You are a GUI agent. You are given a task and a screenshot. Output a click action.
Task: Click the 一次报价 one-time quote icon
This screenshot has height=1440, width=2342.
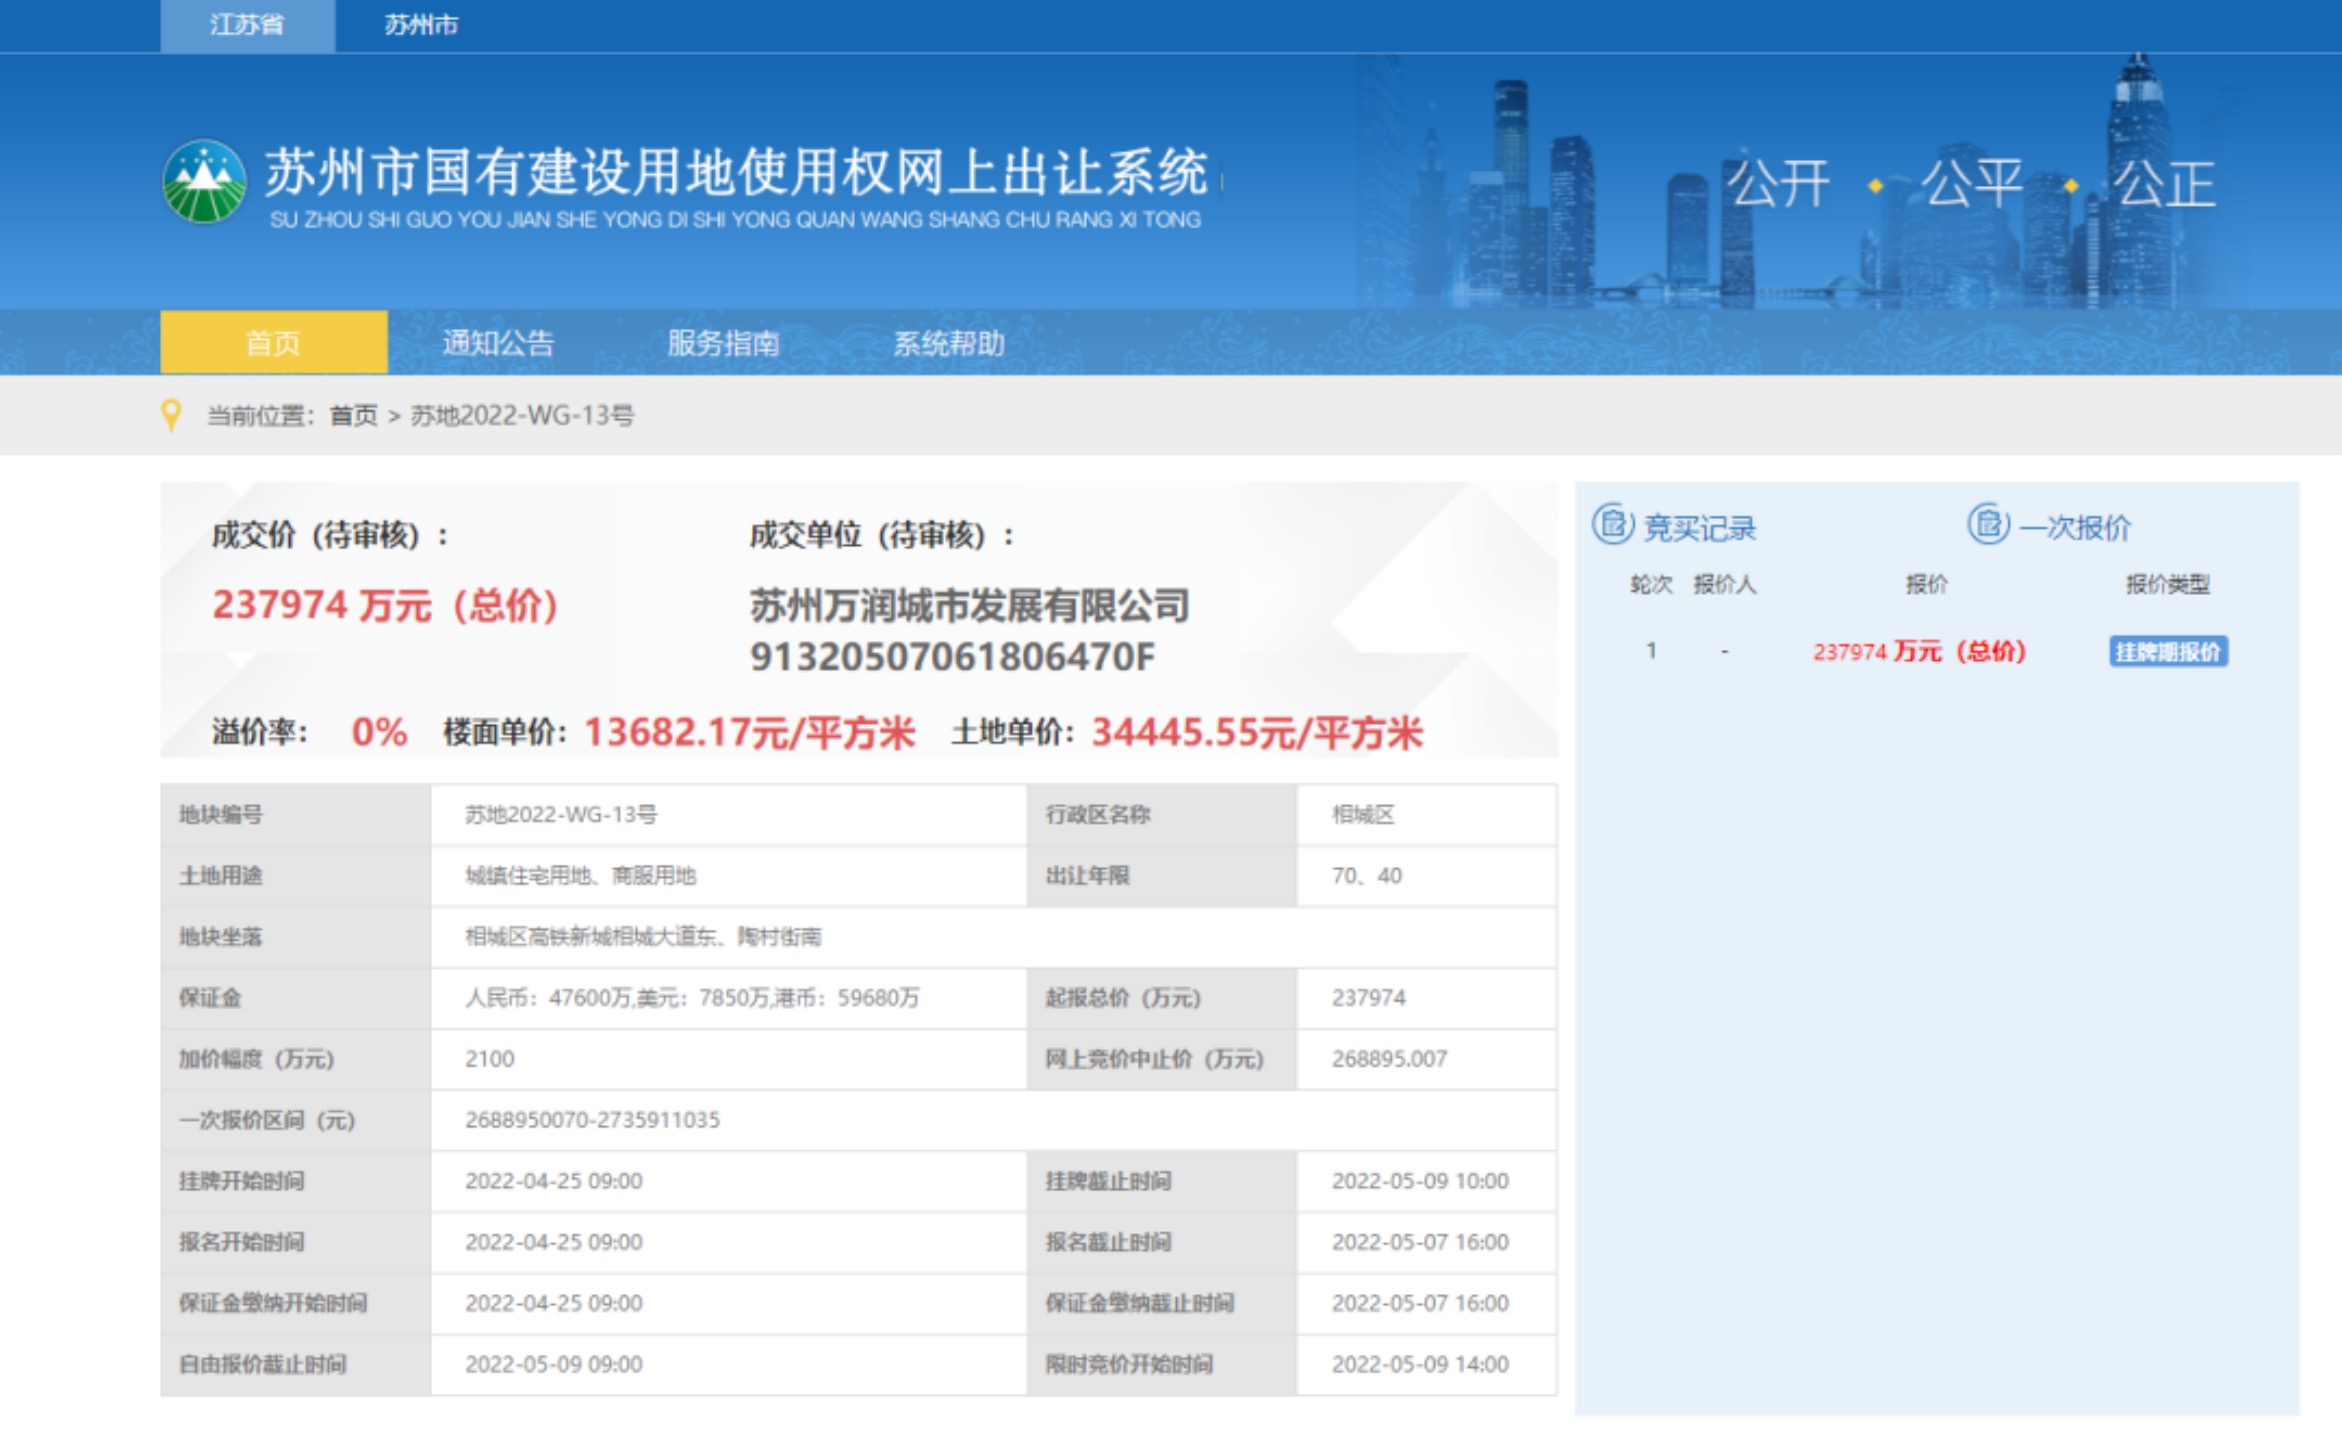pos(1988,524)
